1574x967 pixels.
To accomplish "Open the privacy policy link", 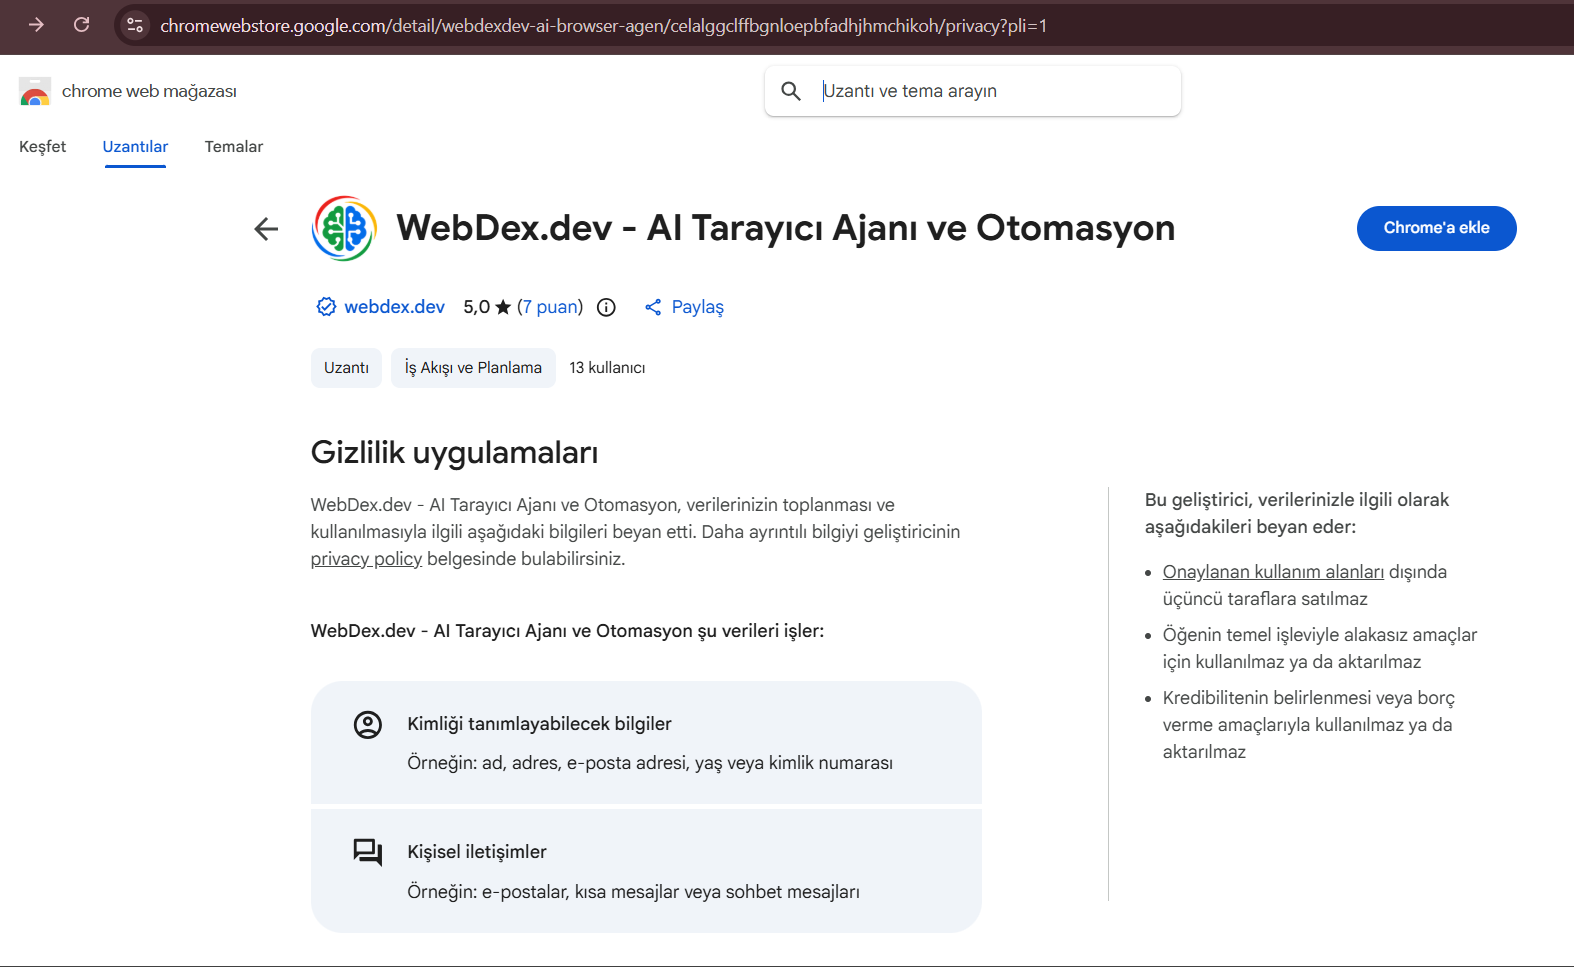I will pos(366,559).
